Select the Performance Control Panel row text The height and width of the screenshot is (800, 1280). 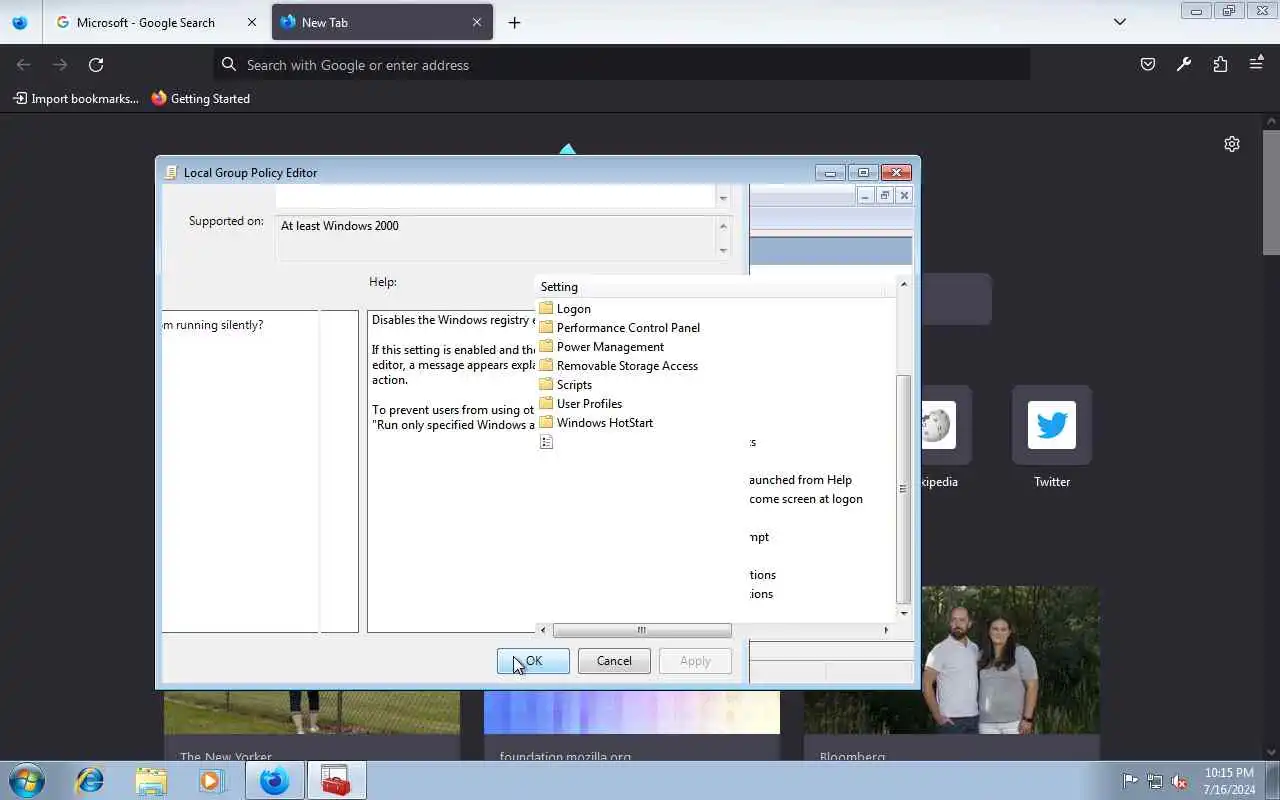click(628, 328)
